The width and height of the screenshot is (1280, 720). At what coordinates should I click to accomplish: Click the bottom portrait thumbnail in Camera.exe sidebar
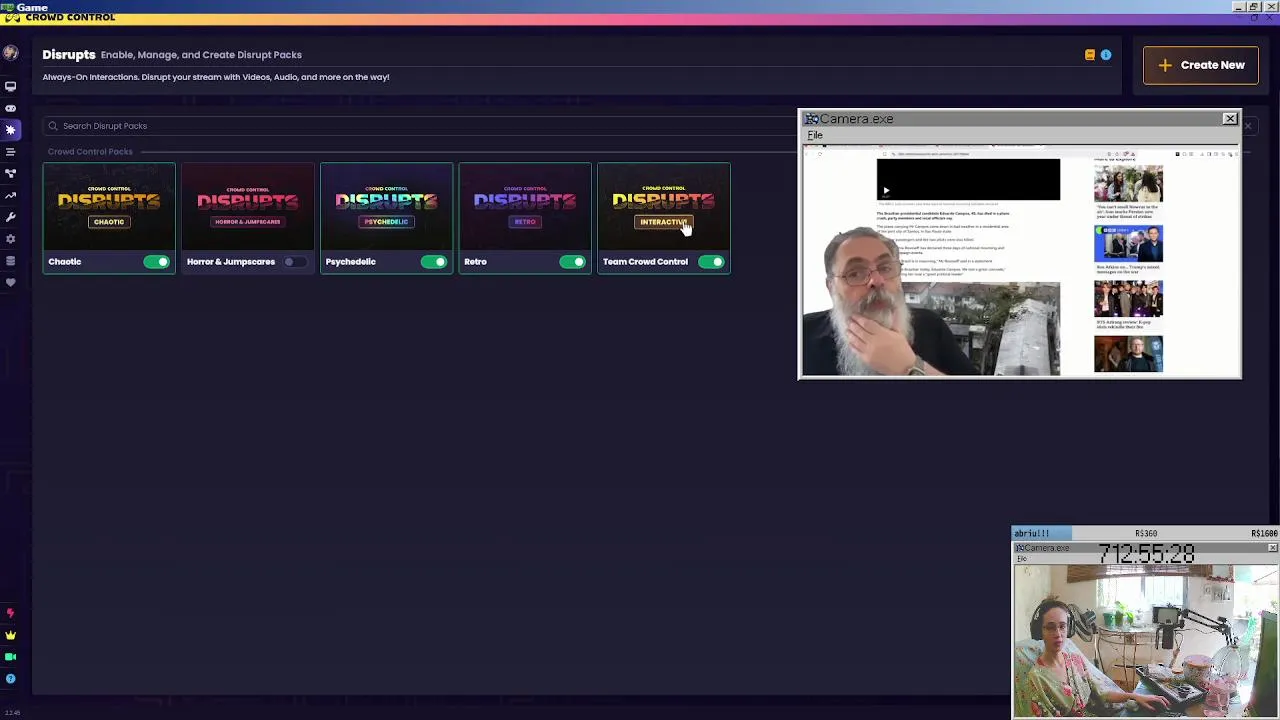point(1128,355)
